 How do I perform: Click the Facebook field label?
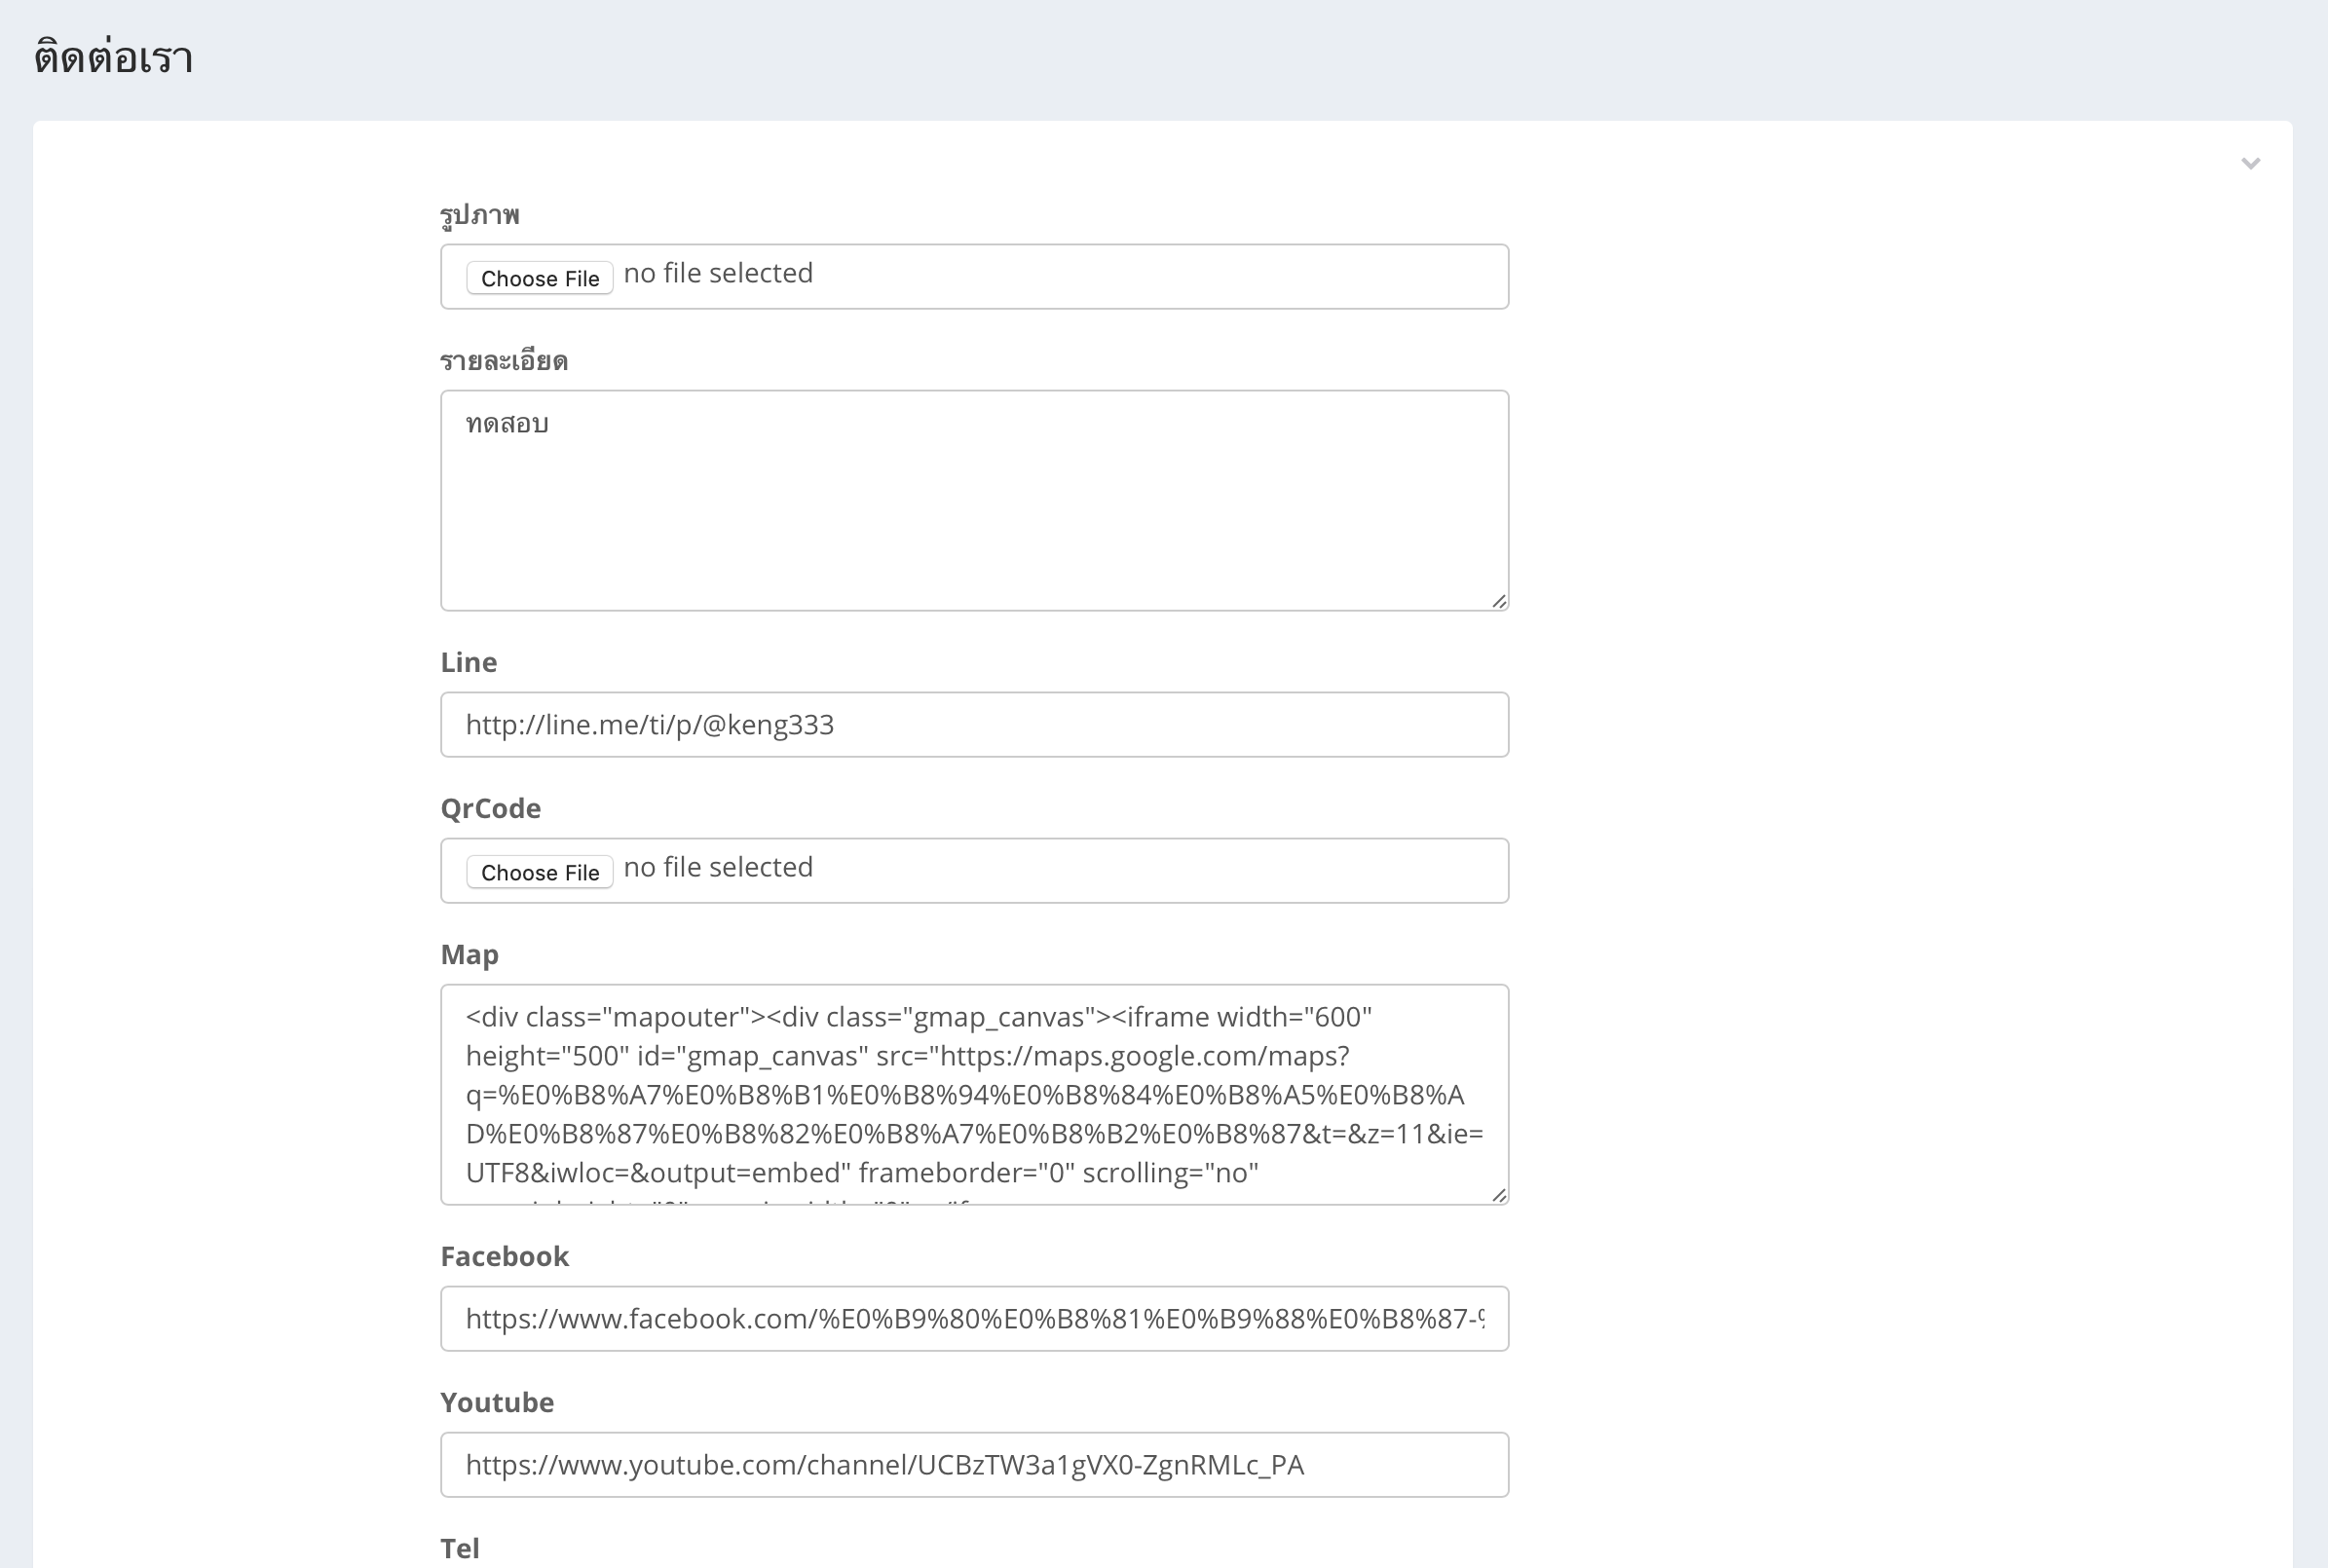504,1256
